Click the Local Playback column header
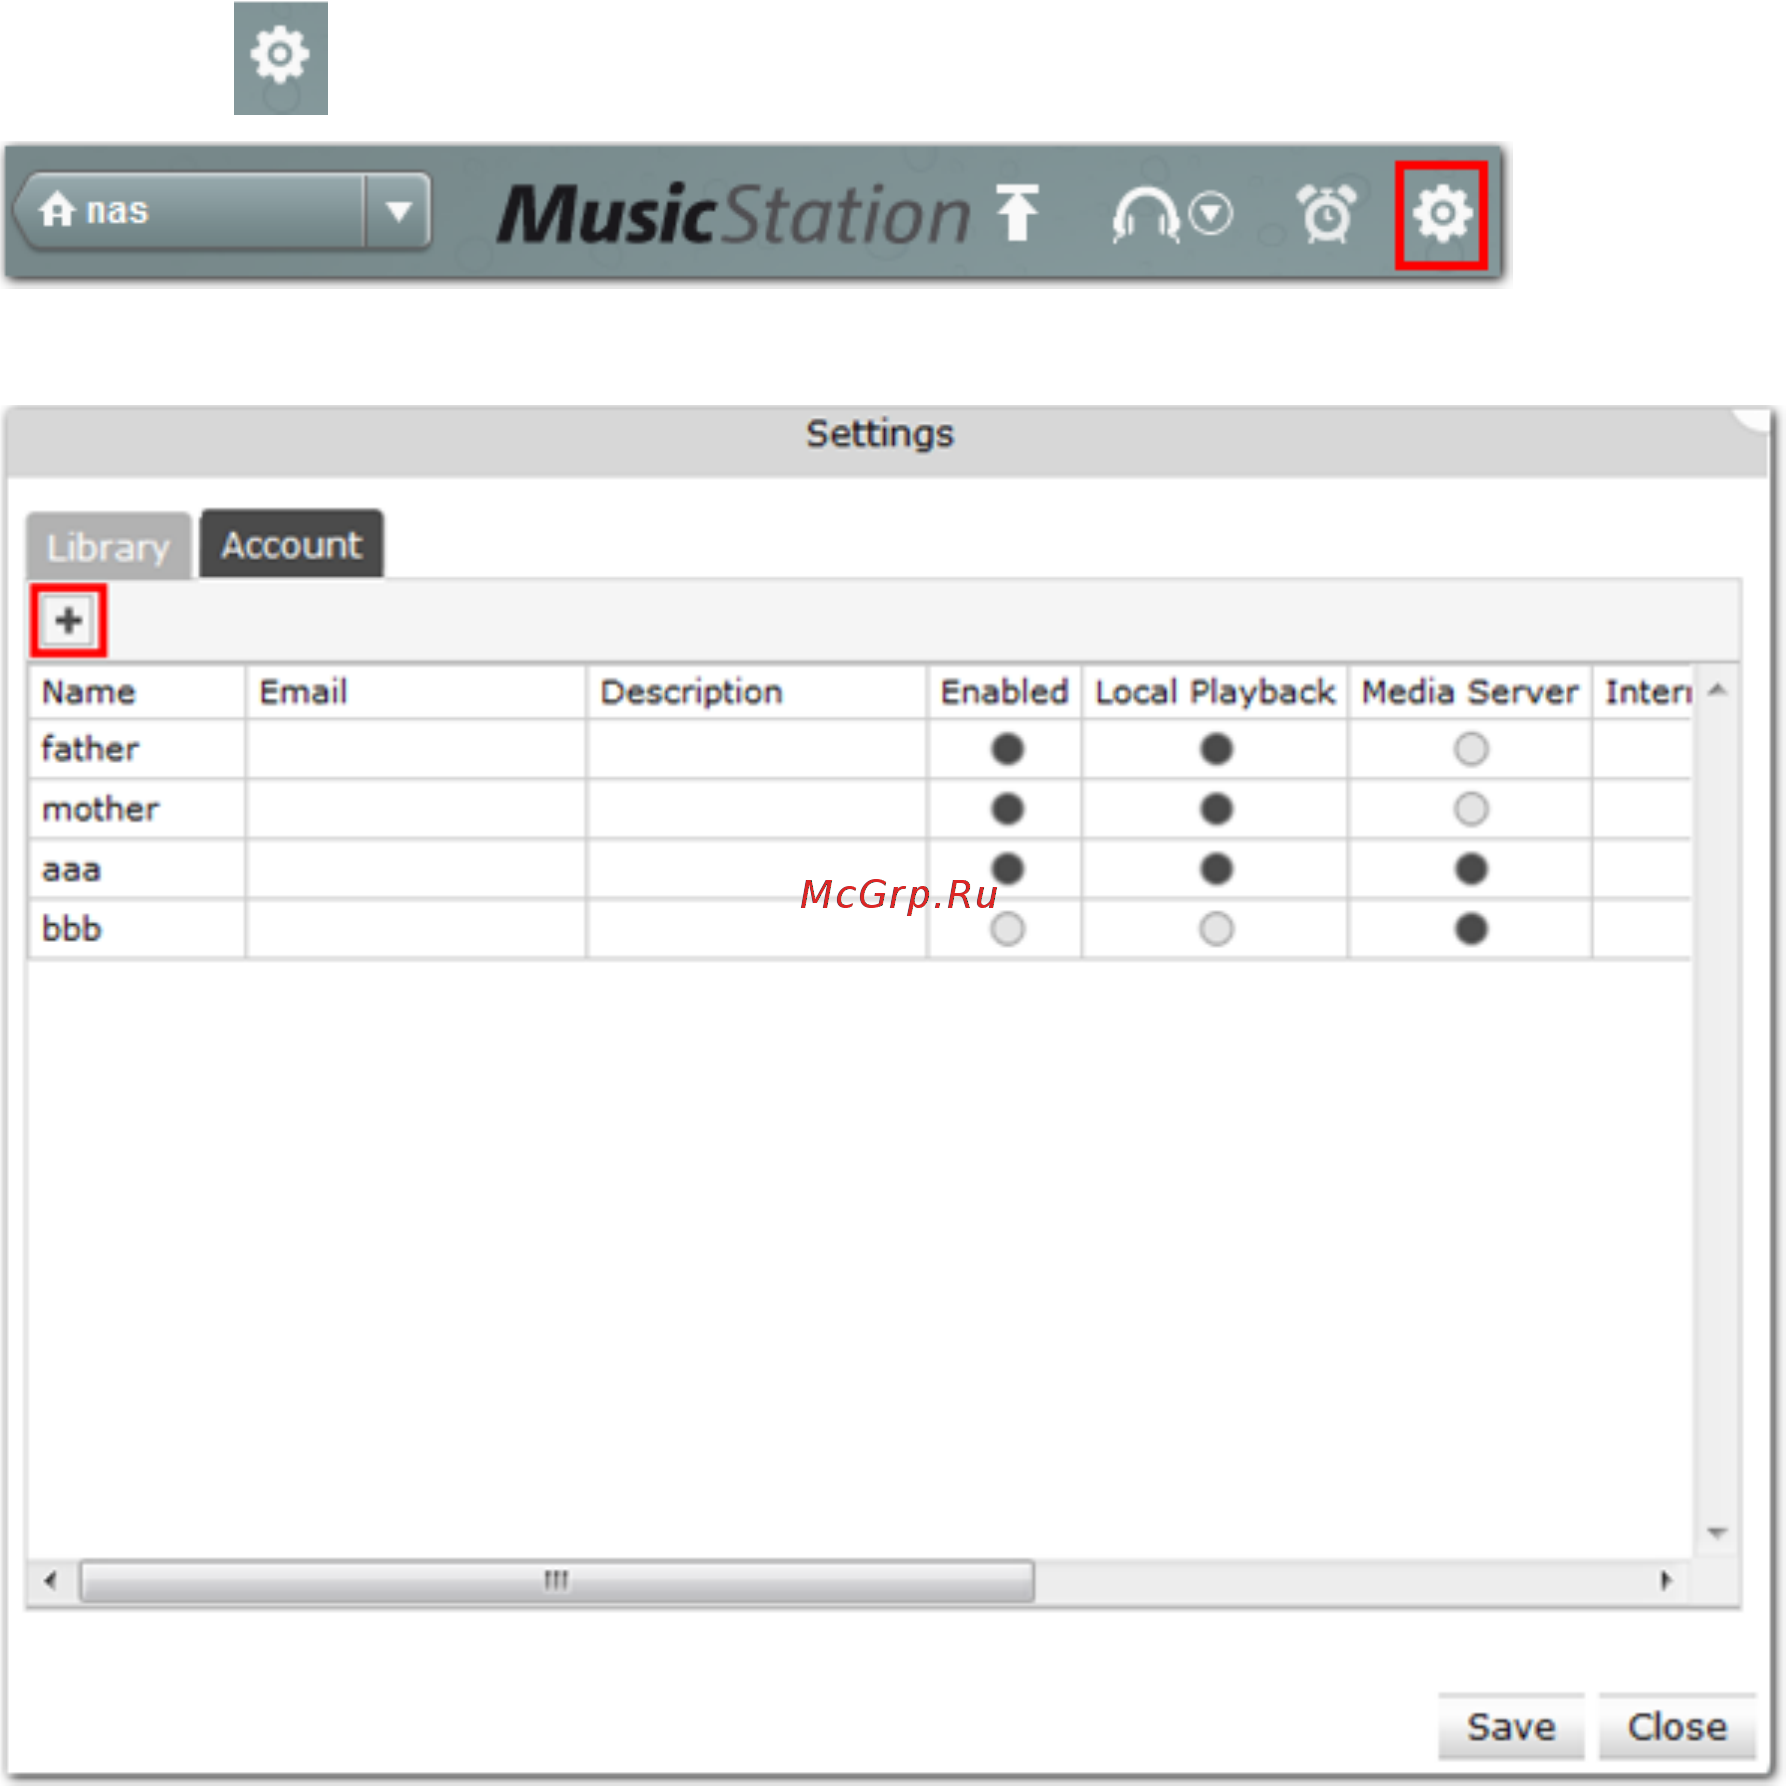The image size is (1786, 1786). point(1215,692)
